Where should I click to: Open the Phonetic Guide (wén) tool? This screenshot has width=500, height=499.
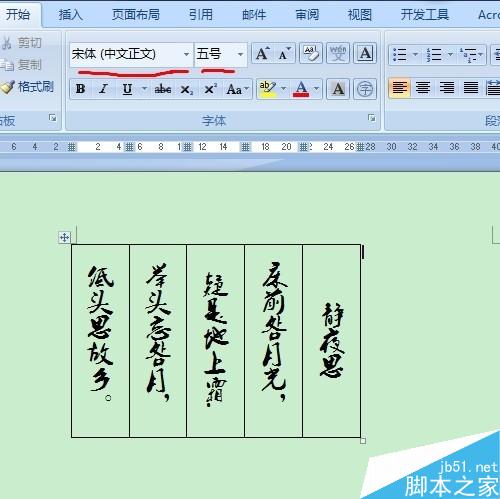click(x=338, y=53)
